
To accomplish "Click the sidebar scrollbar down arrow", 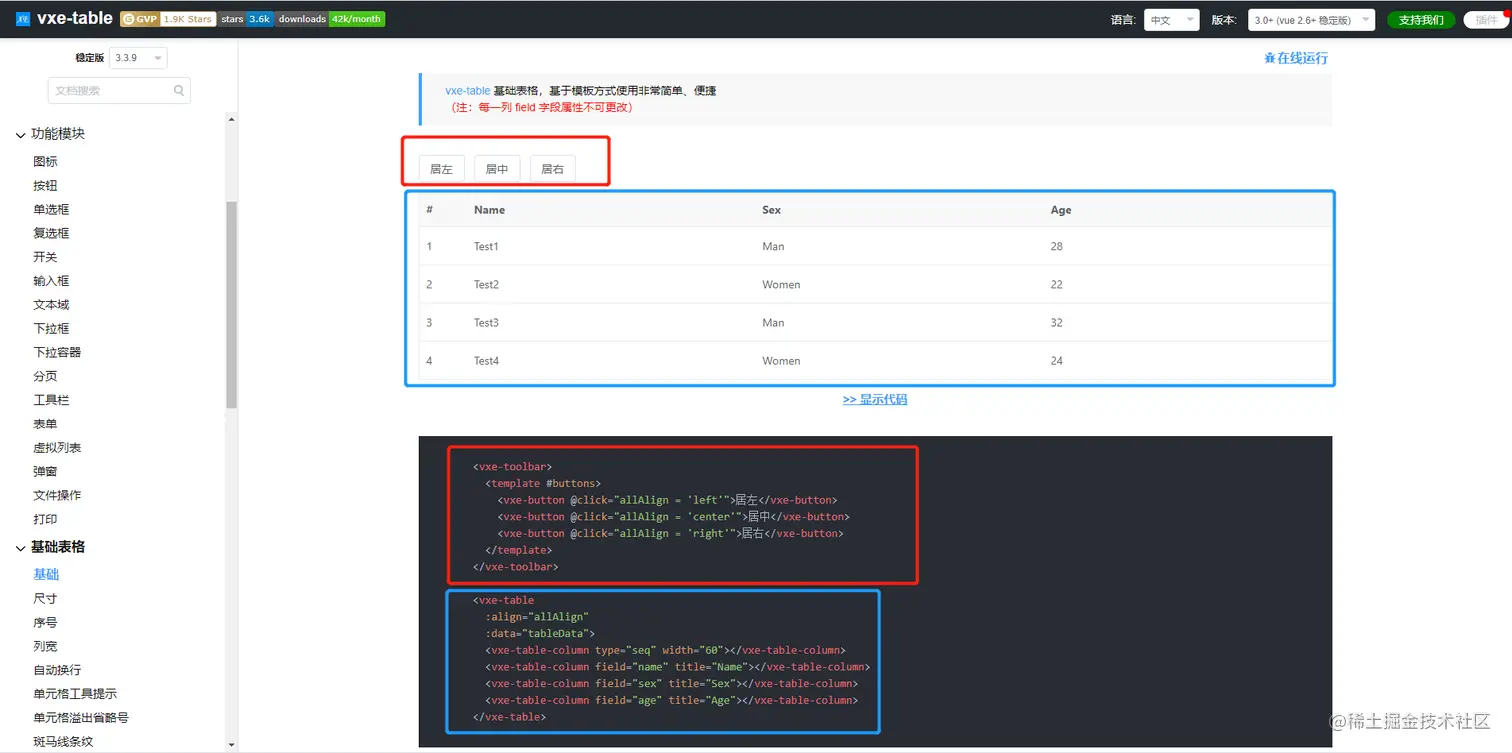I will click(x=232, y=745).
